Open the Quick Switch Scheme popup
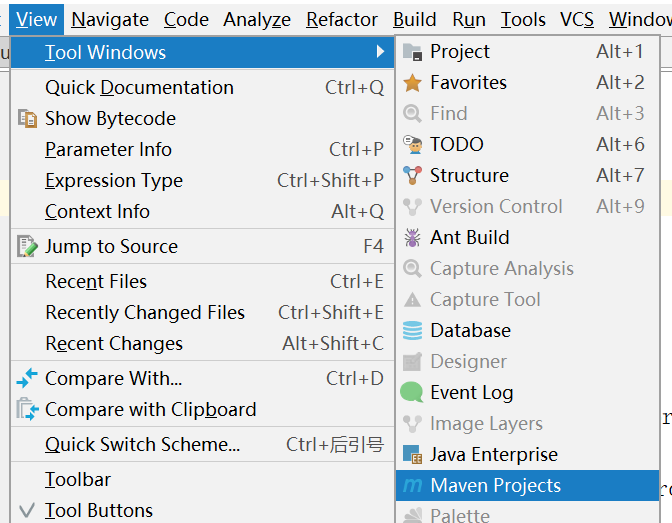The height and width of the screenshot is (523, 672). [142, 445]
